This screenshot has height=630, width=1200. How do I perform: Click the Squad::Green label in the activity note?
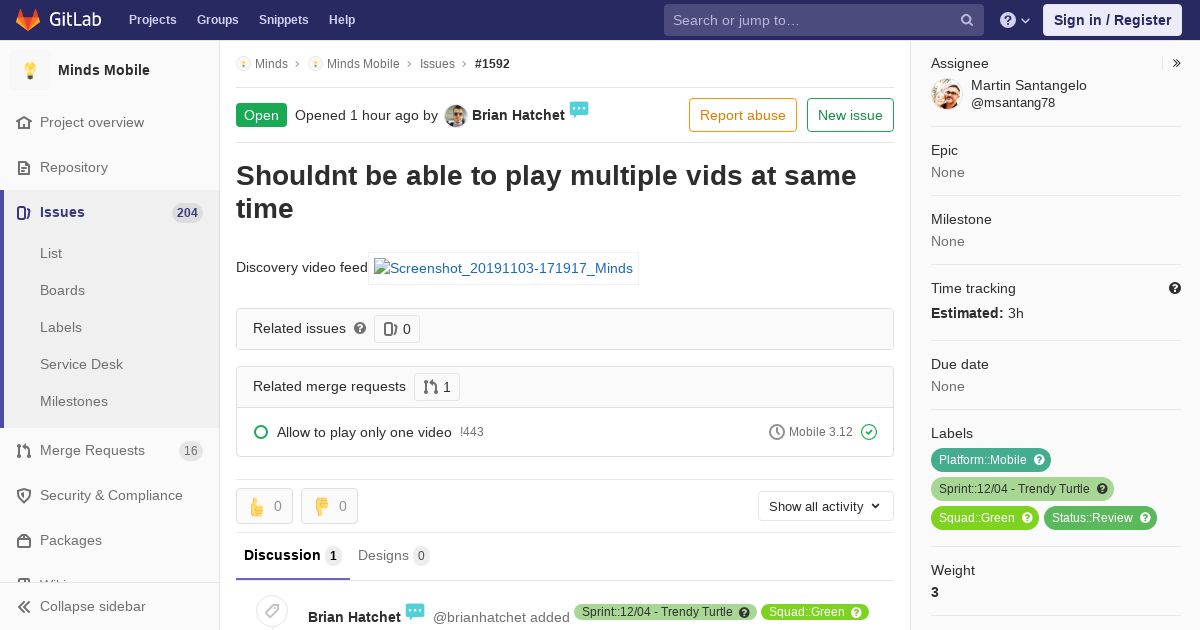pyautogui.click(x=815, y=612)
